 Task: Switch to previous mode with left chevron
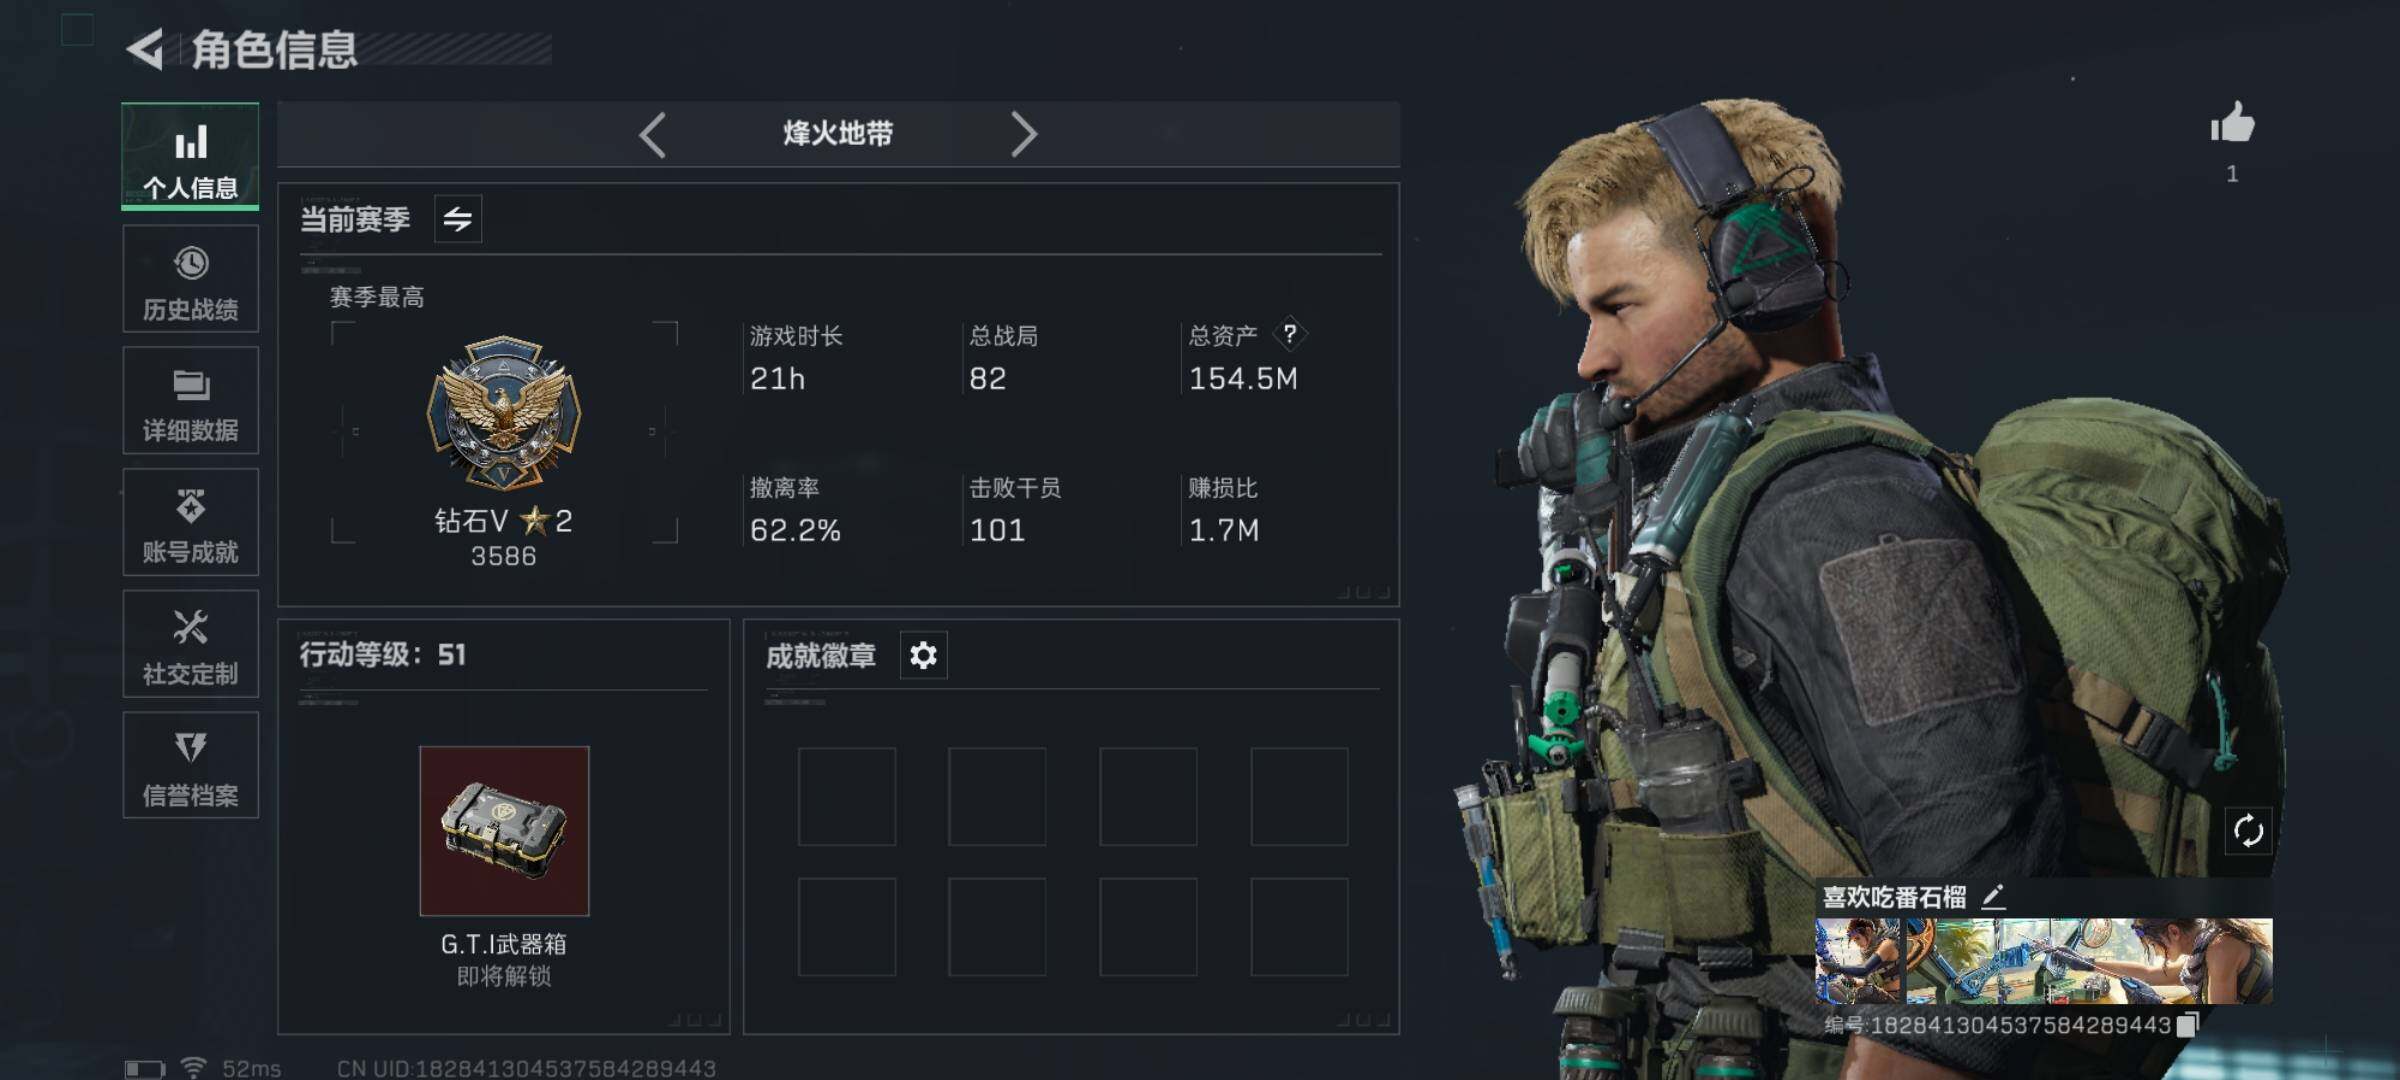click(x=652, y=134)
